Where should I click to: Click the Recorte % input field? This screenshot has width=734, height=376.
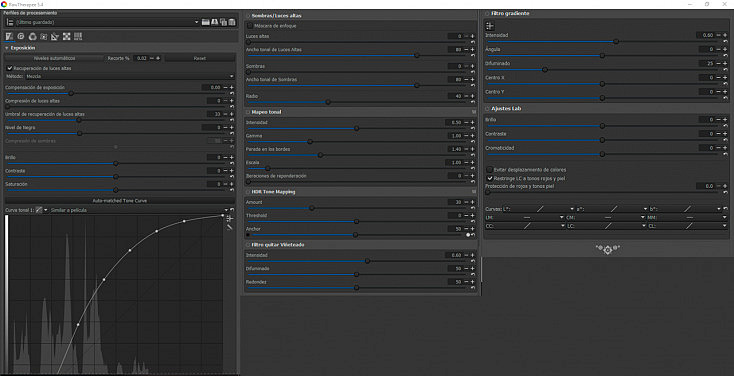coord(142,58)
